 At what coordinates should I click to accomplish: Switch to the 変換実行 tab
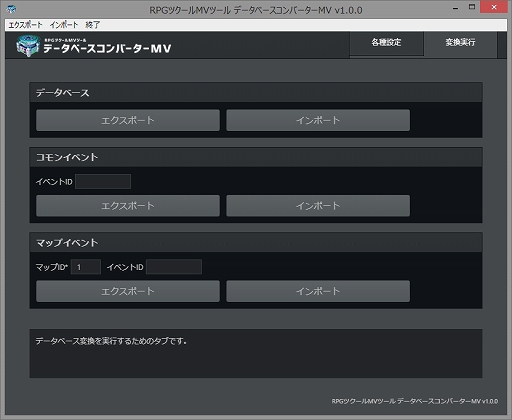coord(460,43)
